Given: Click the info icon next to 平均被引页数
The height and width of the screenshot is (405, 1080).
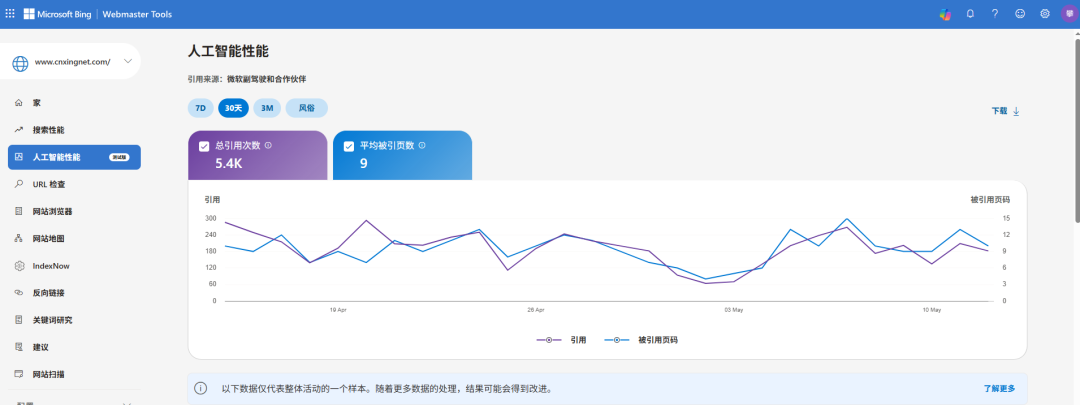Looking at the screenshot, I should point(422,145).
